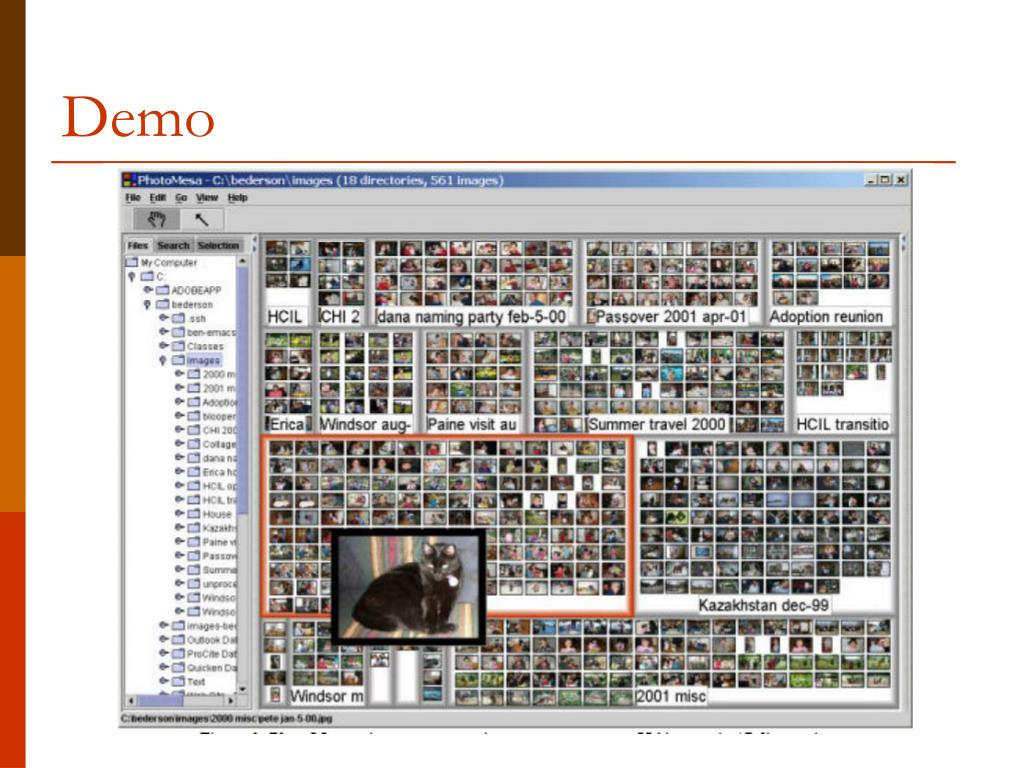
Task: Switch to the Selection tab
Action: coord(219,246)
